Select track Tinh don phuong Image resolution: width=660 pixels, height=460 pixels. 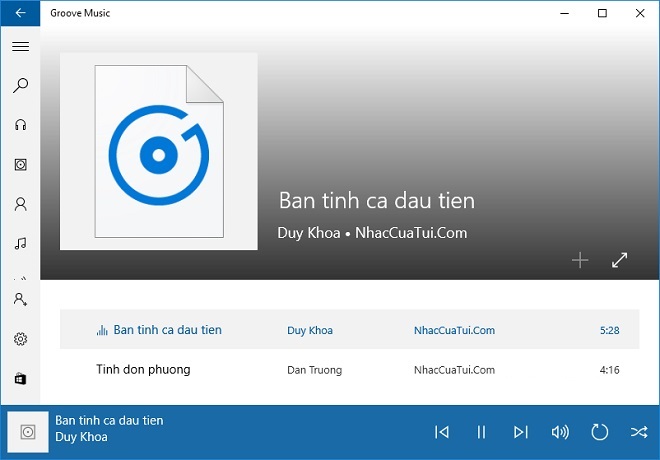point(143,369)
